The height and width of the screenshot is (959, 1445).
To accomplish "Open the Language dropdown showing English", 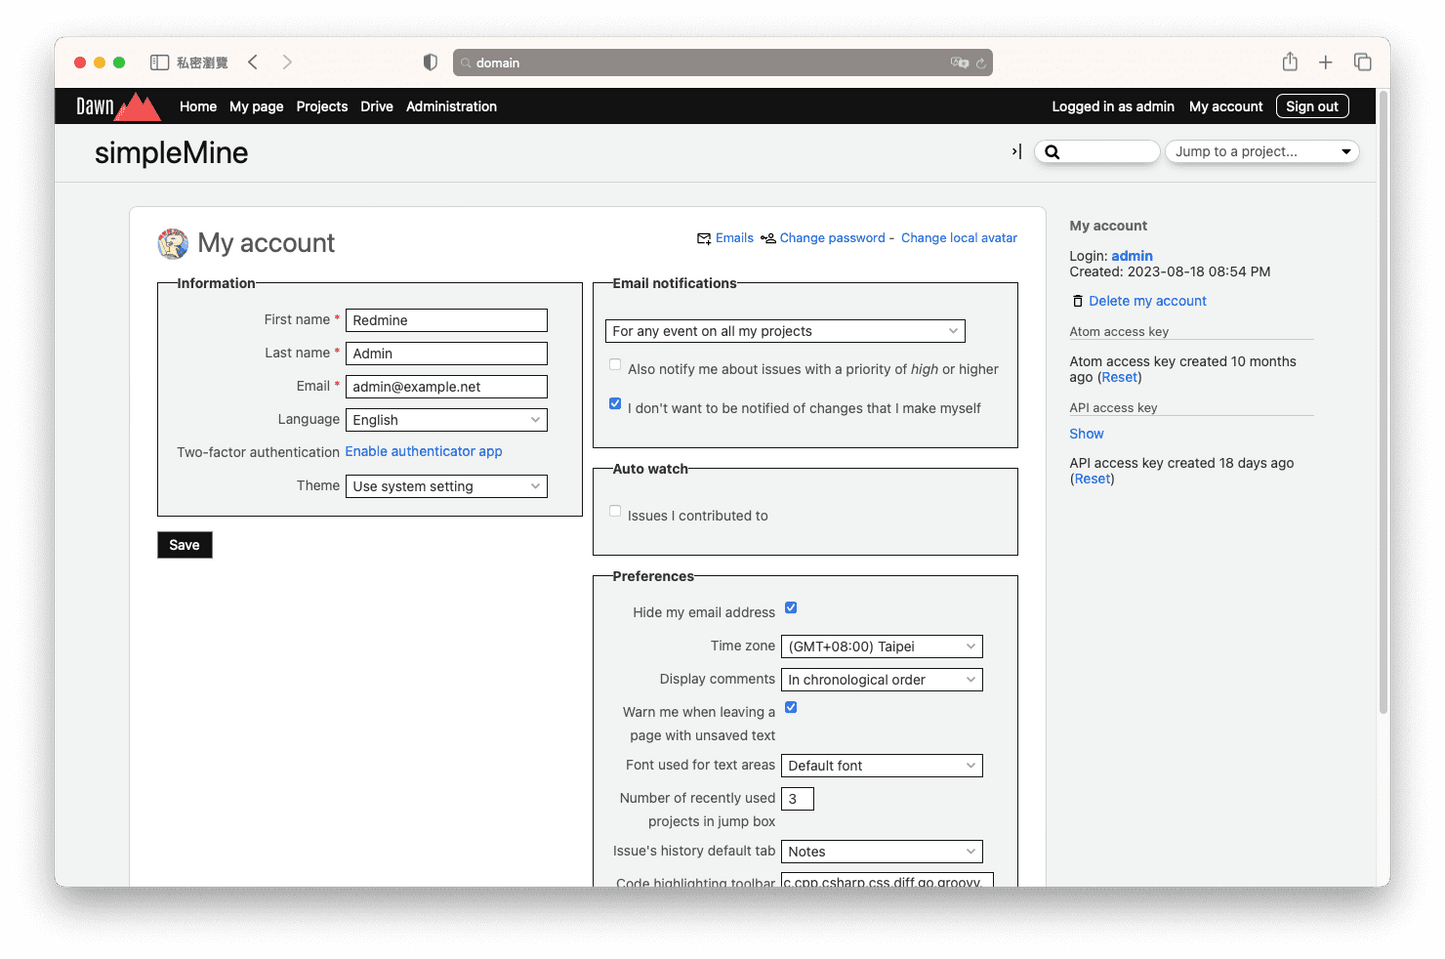I will tap(446, 419).
